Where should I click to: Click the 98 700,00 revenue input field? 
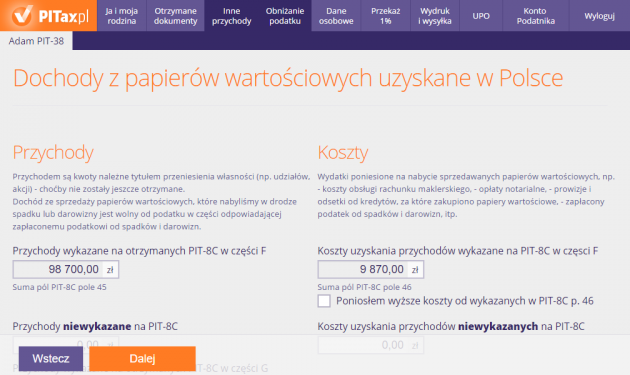point(66,269)
